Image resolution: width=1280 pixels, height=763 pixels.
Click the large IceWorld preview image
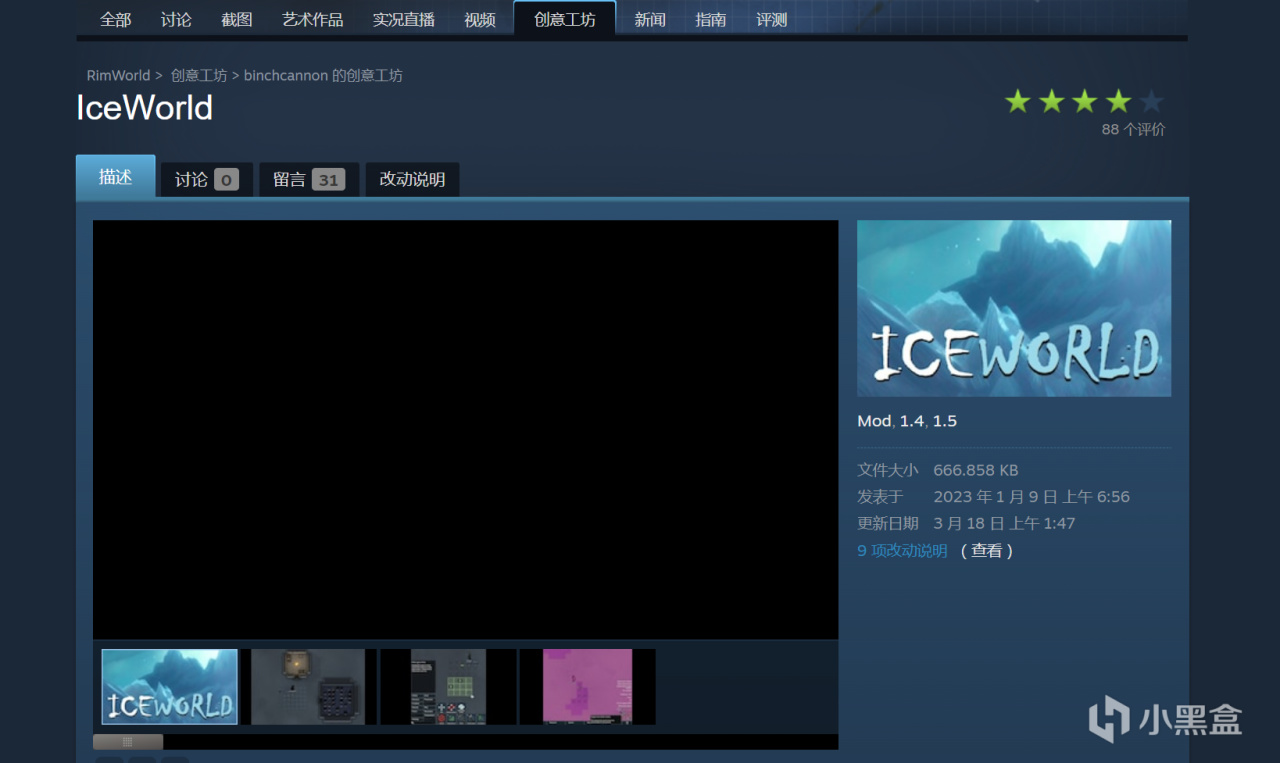(x=1014, y=308)
